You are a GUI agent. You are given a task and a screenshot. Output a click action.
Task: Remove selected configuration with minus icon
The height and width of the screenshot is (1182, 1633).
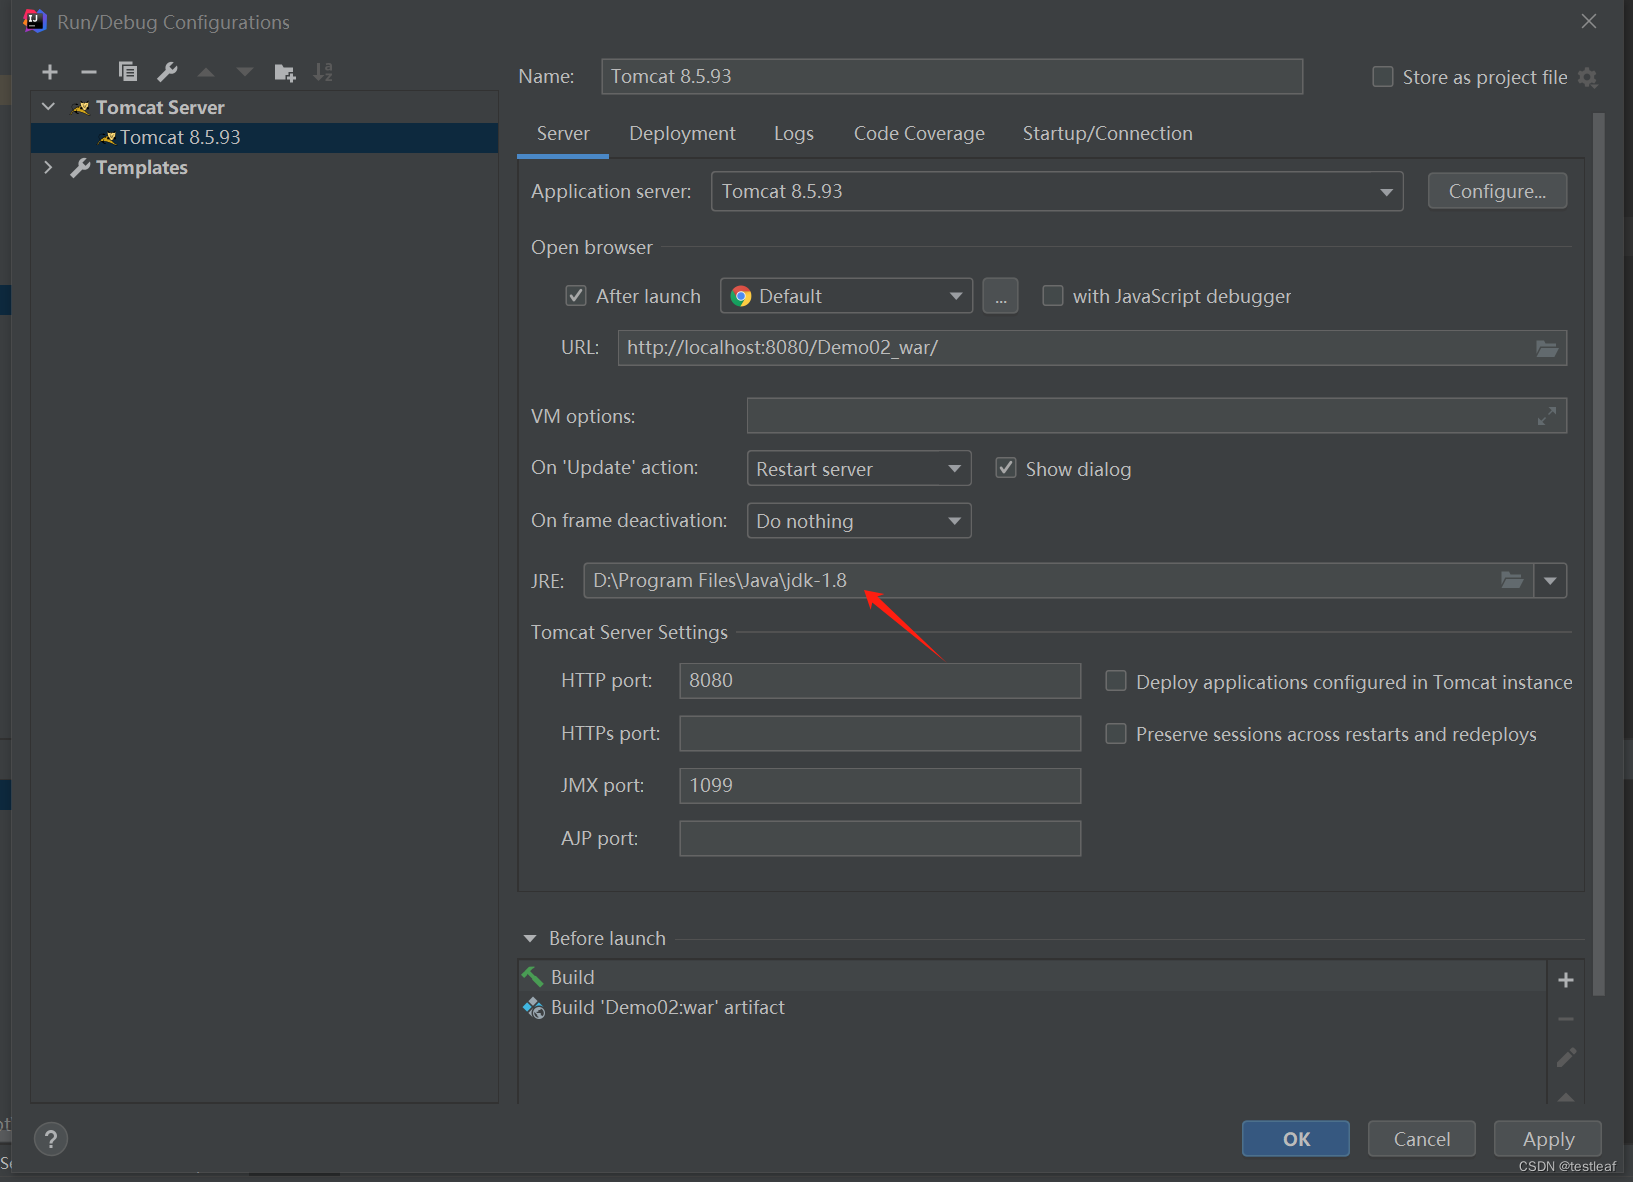pyautogui.click(x=89, y=72)
